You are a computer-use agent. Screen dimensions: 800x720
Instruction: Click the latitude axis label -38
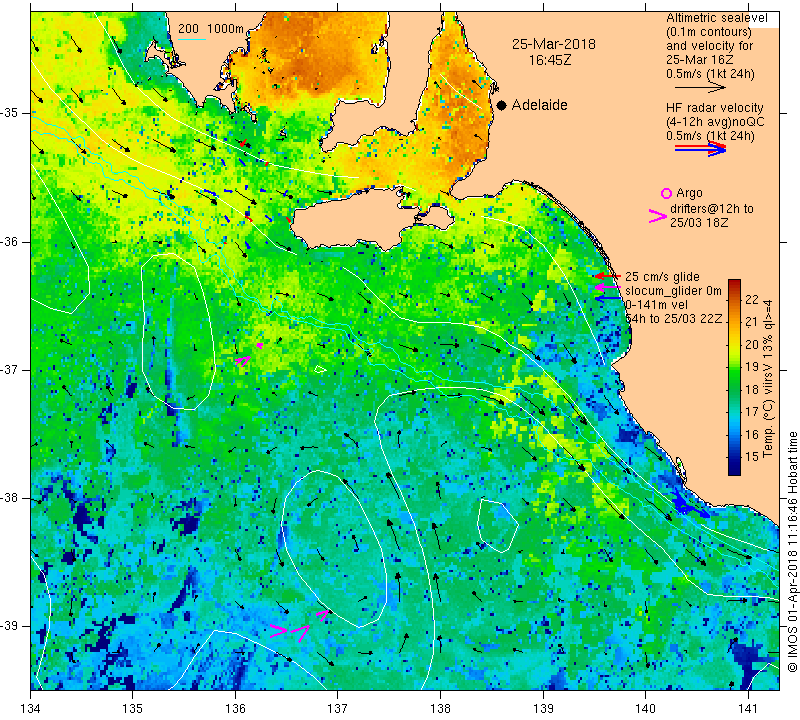tap(9, 498)
